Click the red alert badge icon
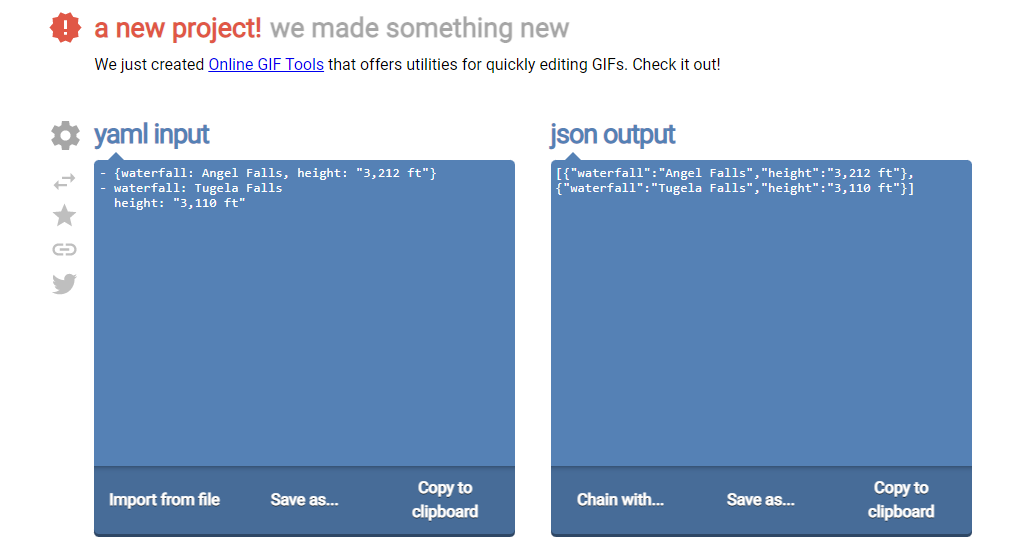1013x560 pixels. (x=66, y=28)
